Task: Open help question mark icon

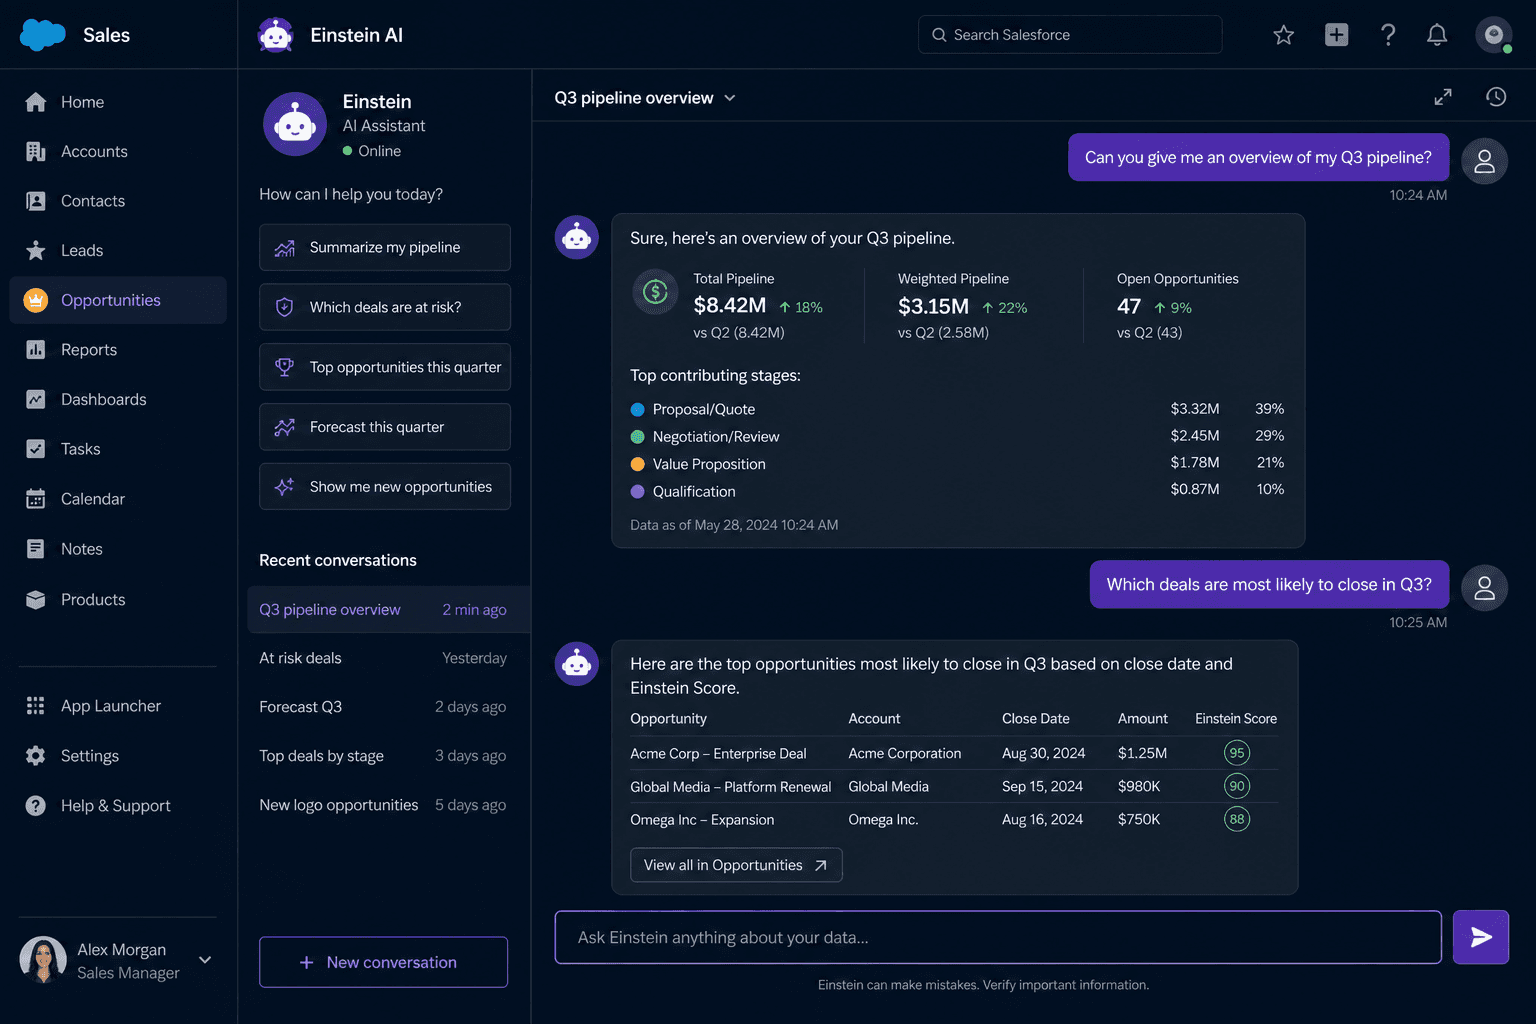Action: (x=1388, y=35)
